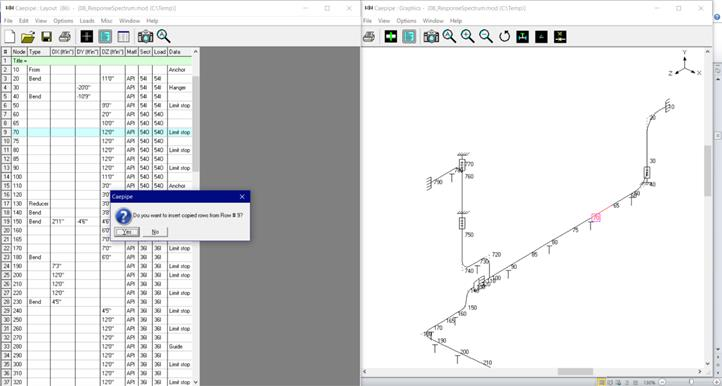Click the printer icon in the Graphics window
Image resolution: width=722 pixels, height=386 pixels.
tap(369, 36)
